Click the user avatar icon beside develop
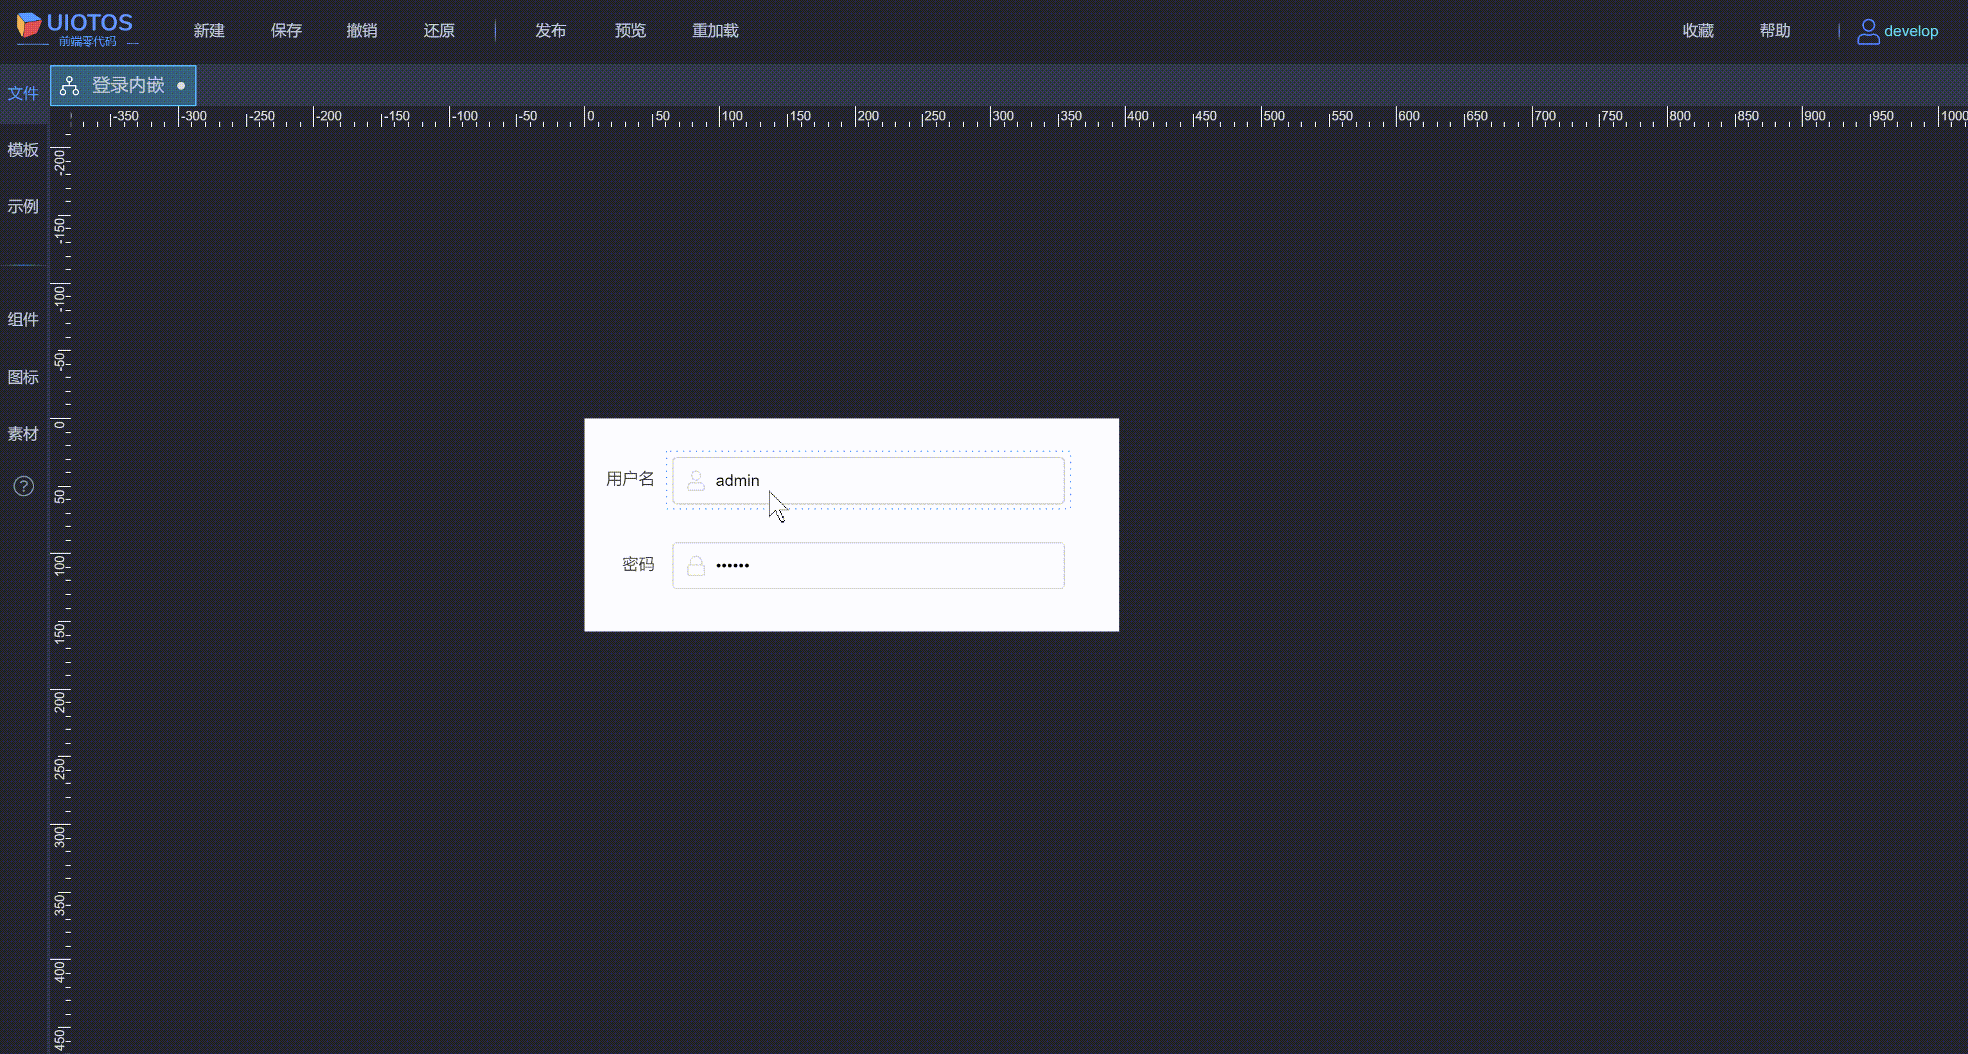The width and height of the screenshot is (1968, 1054). 1866,31
